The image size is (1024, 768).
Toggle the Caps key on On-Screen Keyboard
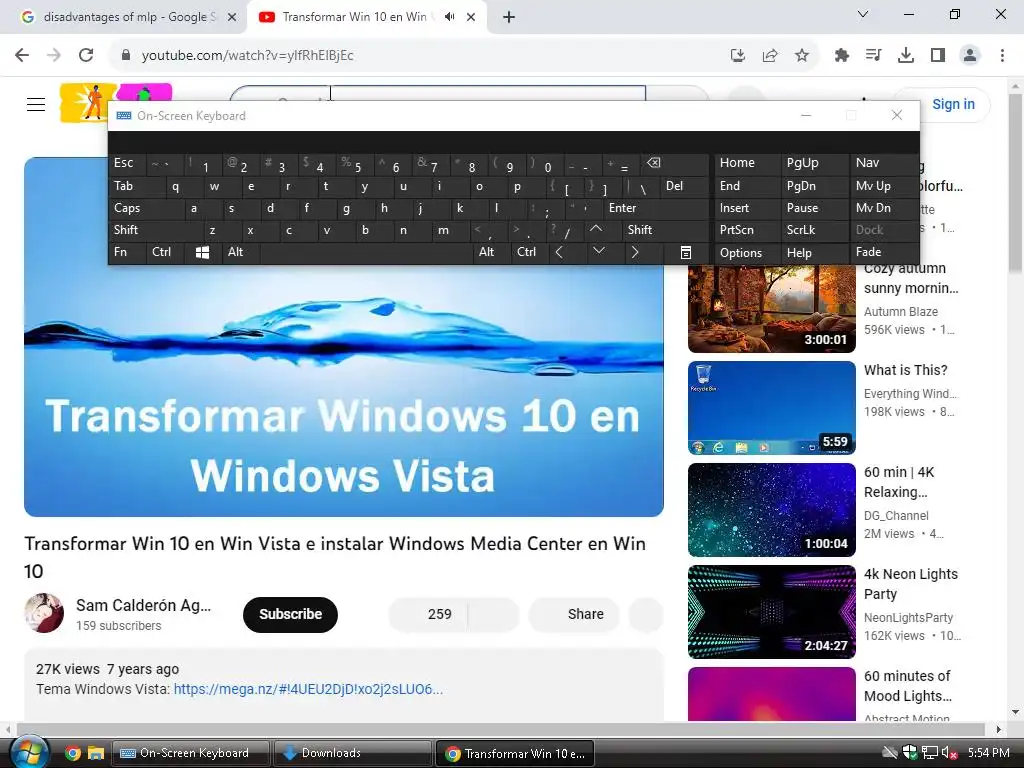(146, 208)
